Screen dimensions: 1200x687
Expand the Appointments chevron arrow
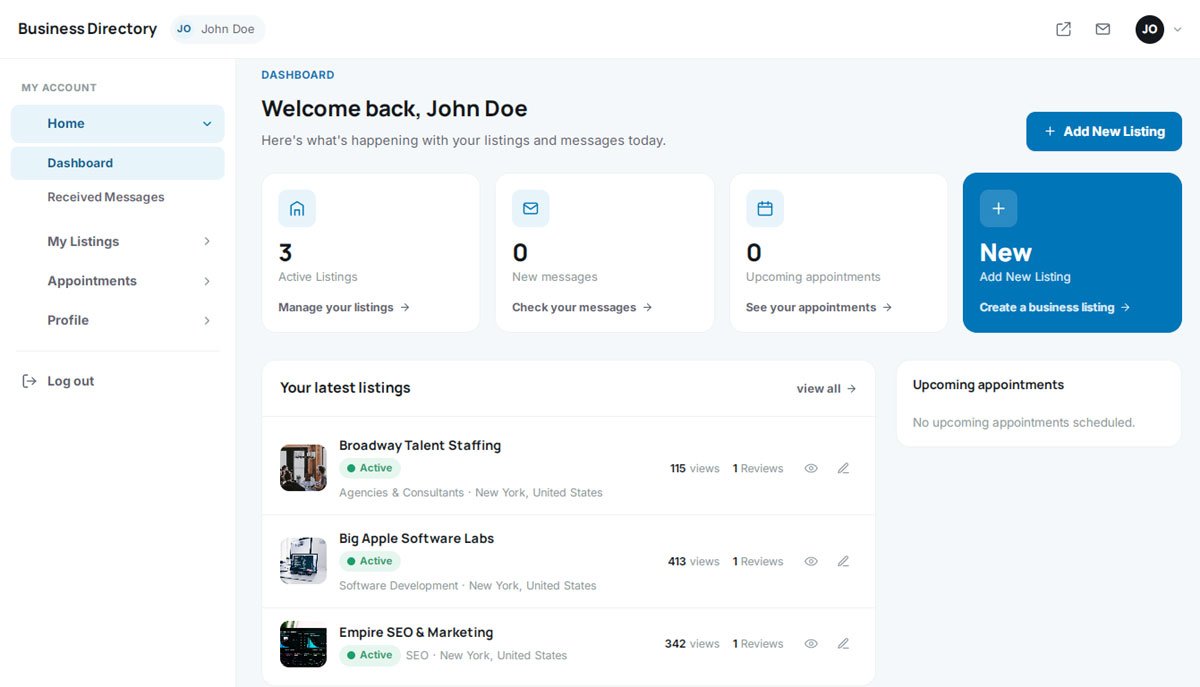pyautogui.click(x=207, y=281)
